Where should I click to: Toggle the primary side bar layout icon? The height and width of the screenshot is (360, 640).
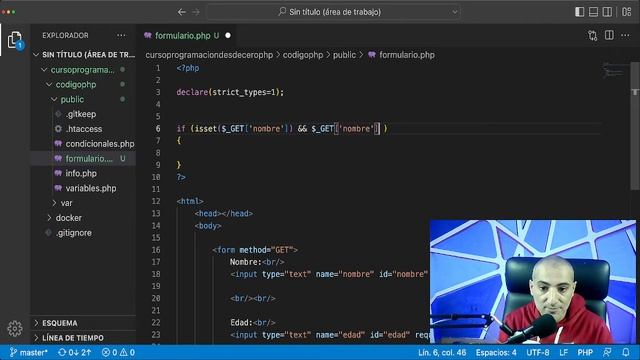pos(579,12)
